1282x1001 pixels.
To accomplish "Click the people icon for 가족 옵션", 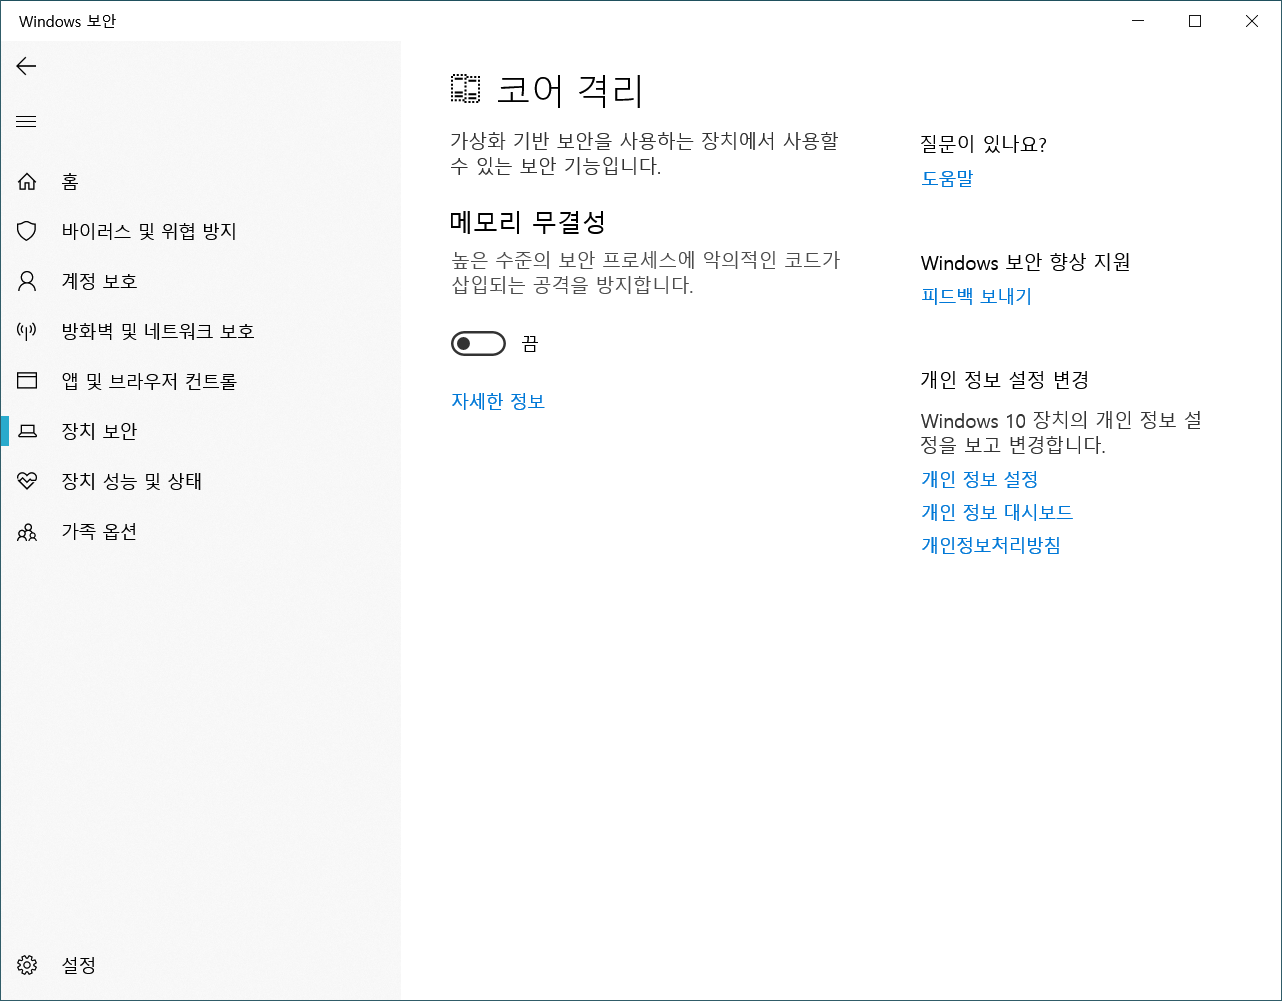I will [x=27, y=532].
